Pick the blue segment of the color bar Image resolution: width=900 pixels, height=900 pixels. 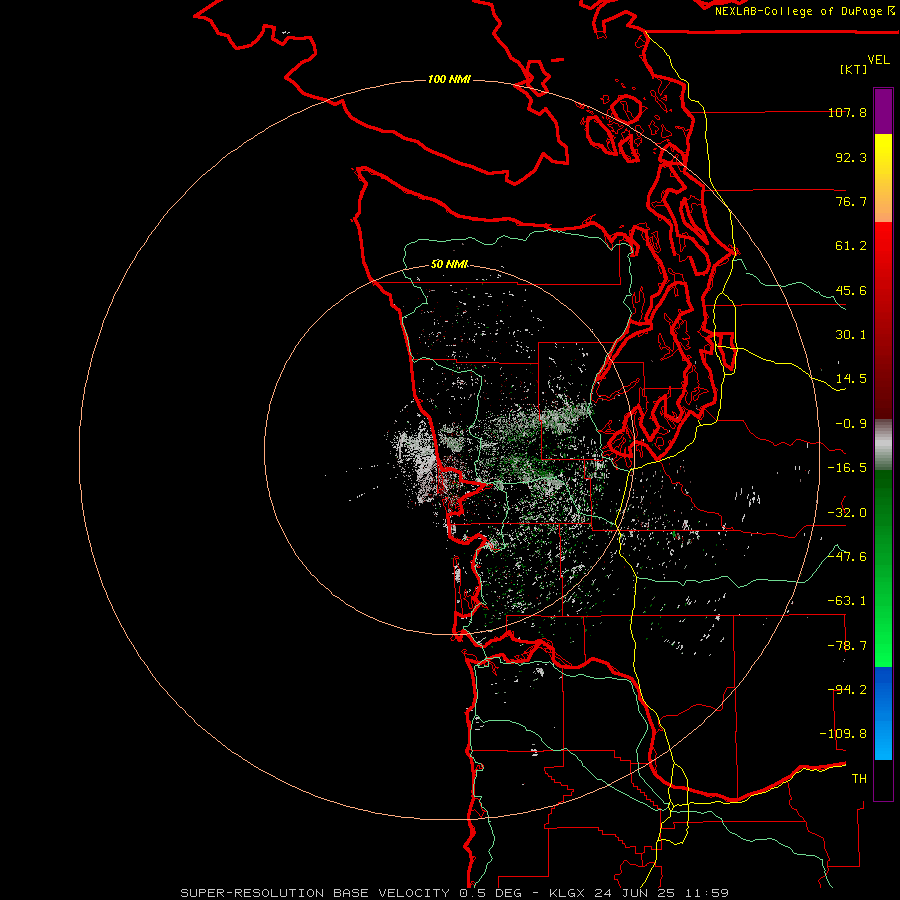(883, 713)
